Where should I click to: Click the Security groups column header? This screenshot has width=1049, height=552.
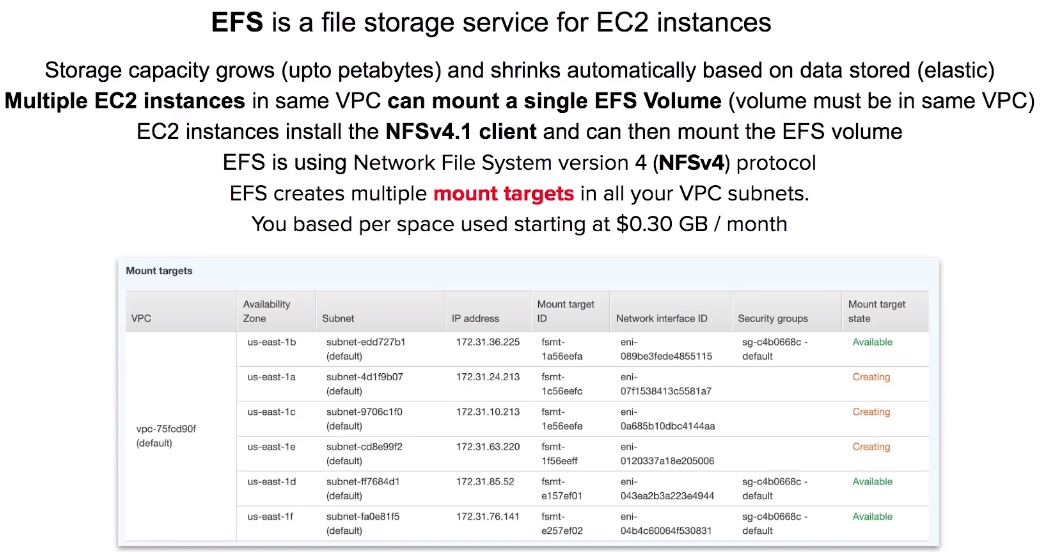[773, 318]
